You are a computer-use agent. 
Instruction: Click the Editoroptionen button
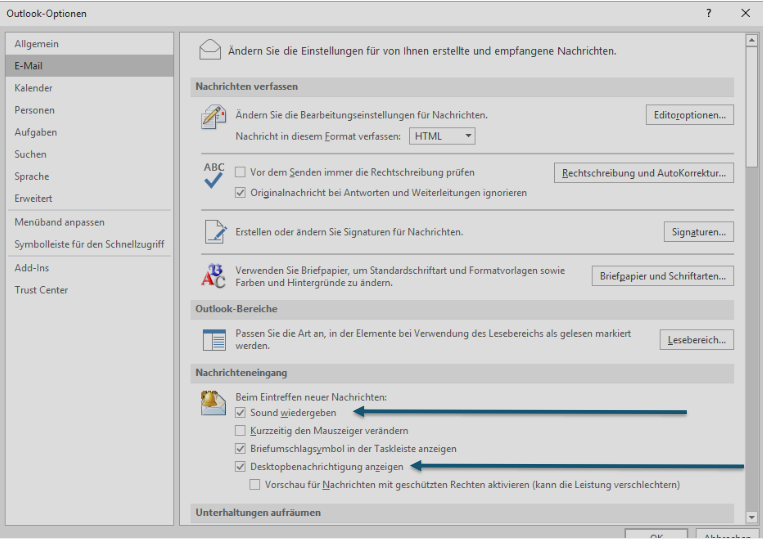[690, 115]
